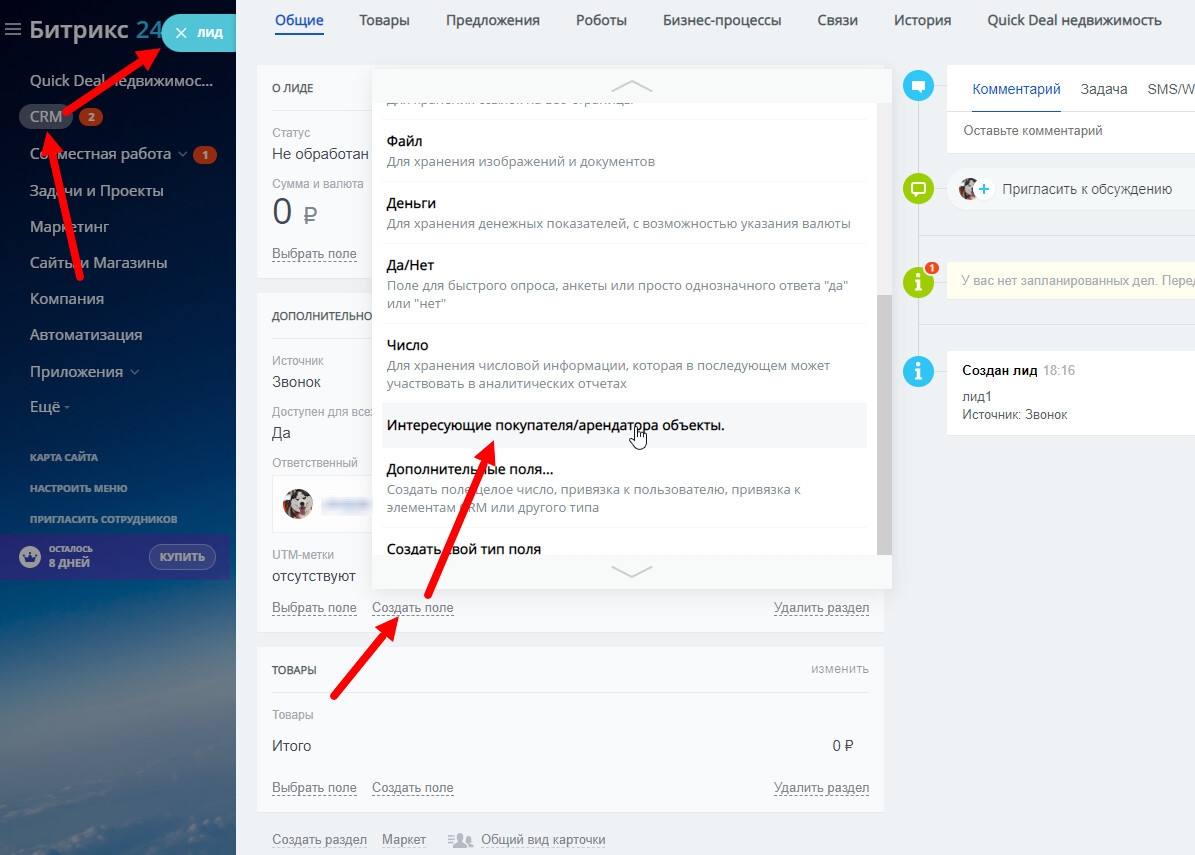Click the info icon with red notification badge
The image size is (1195, 855).
917,282
